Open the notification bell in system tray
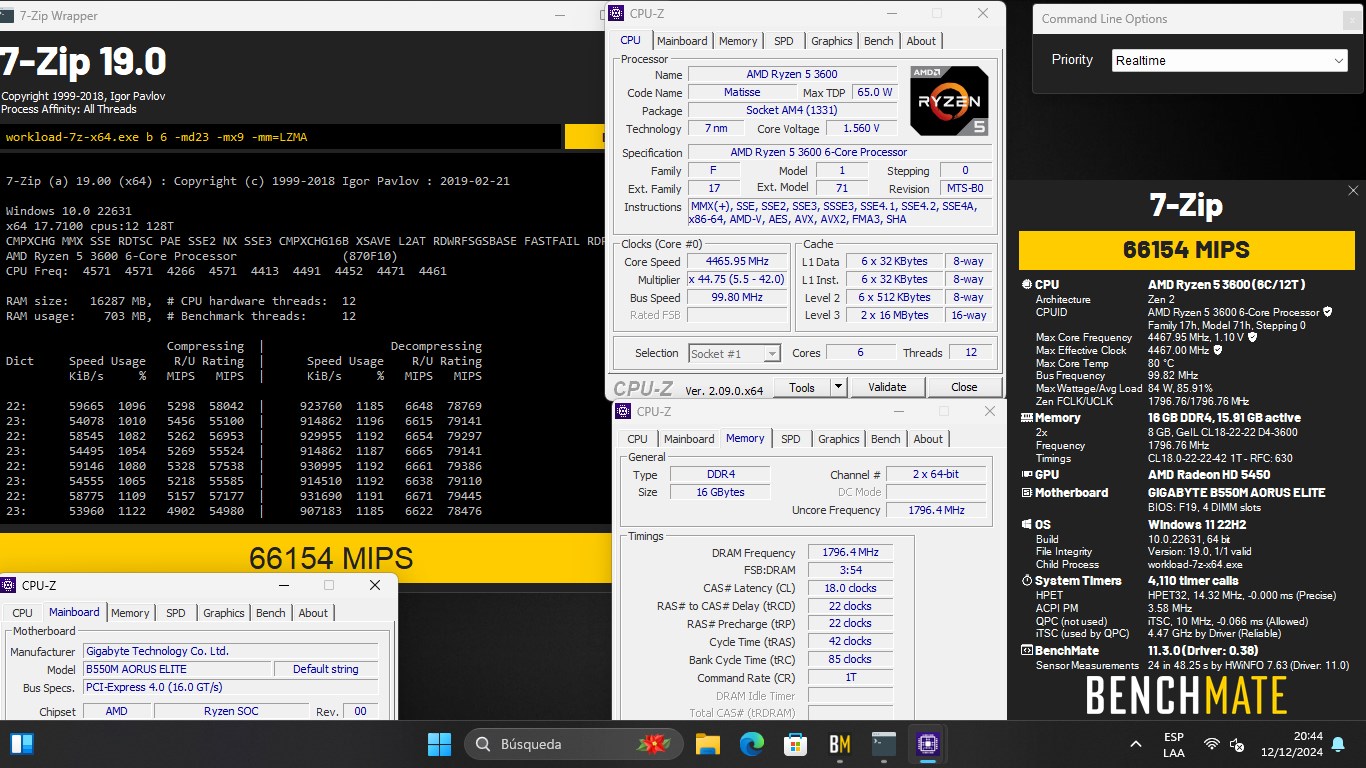The height and width of the screenshot is (768, 1366). pyautogui.click(x=1338, y=744)
